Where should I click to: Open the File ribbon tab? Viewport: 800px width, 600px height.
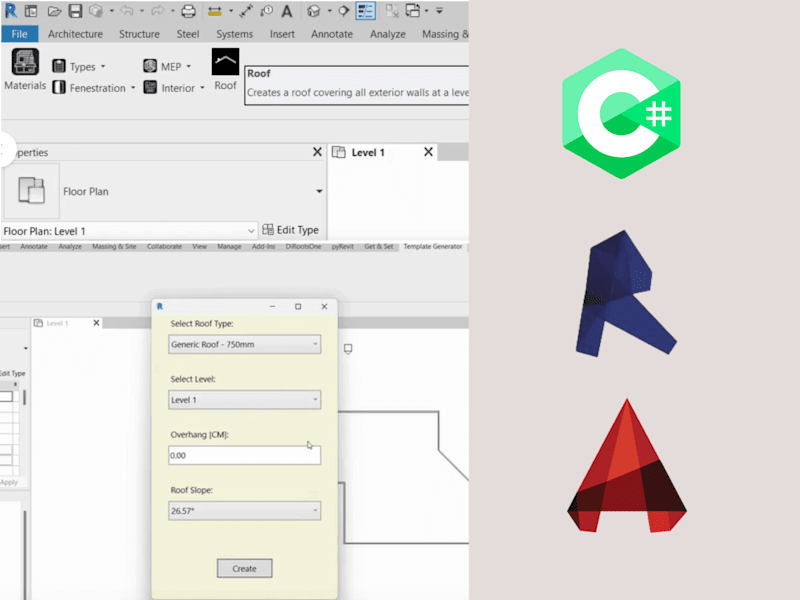tap(19, 34)
